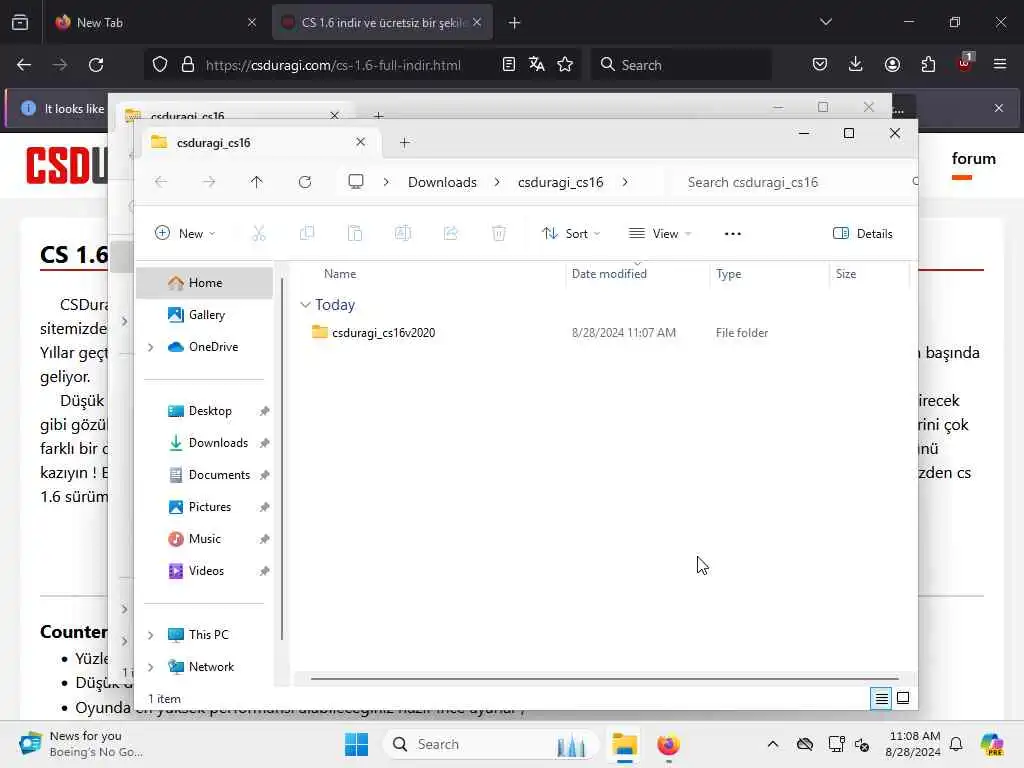
Task: Open Firefox application hamburger menu
Action: click(x=1000, y=64)
